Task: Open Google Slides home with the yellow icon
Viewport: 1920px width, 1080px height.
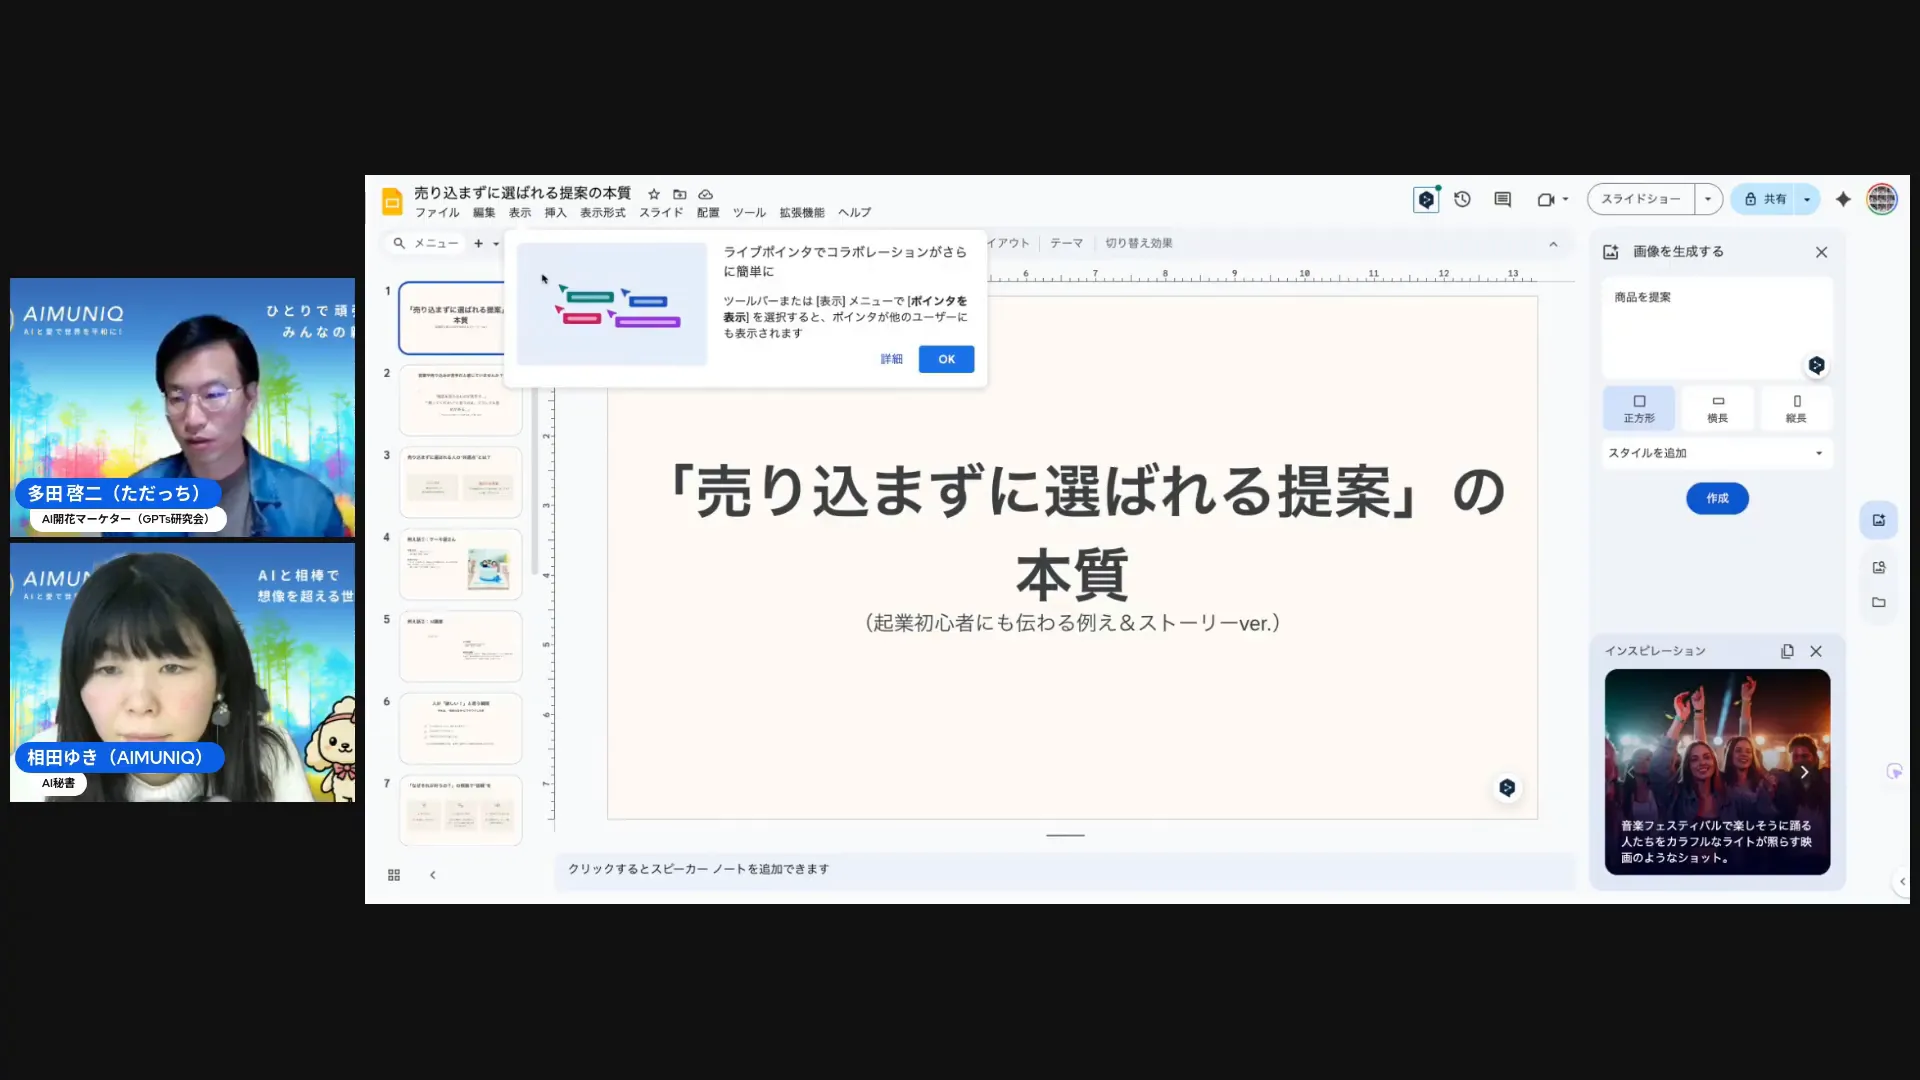Action: 392,200
